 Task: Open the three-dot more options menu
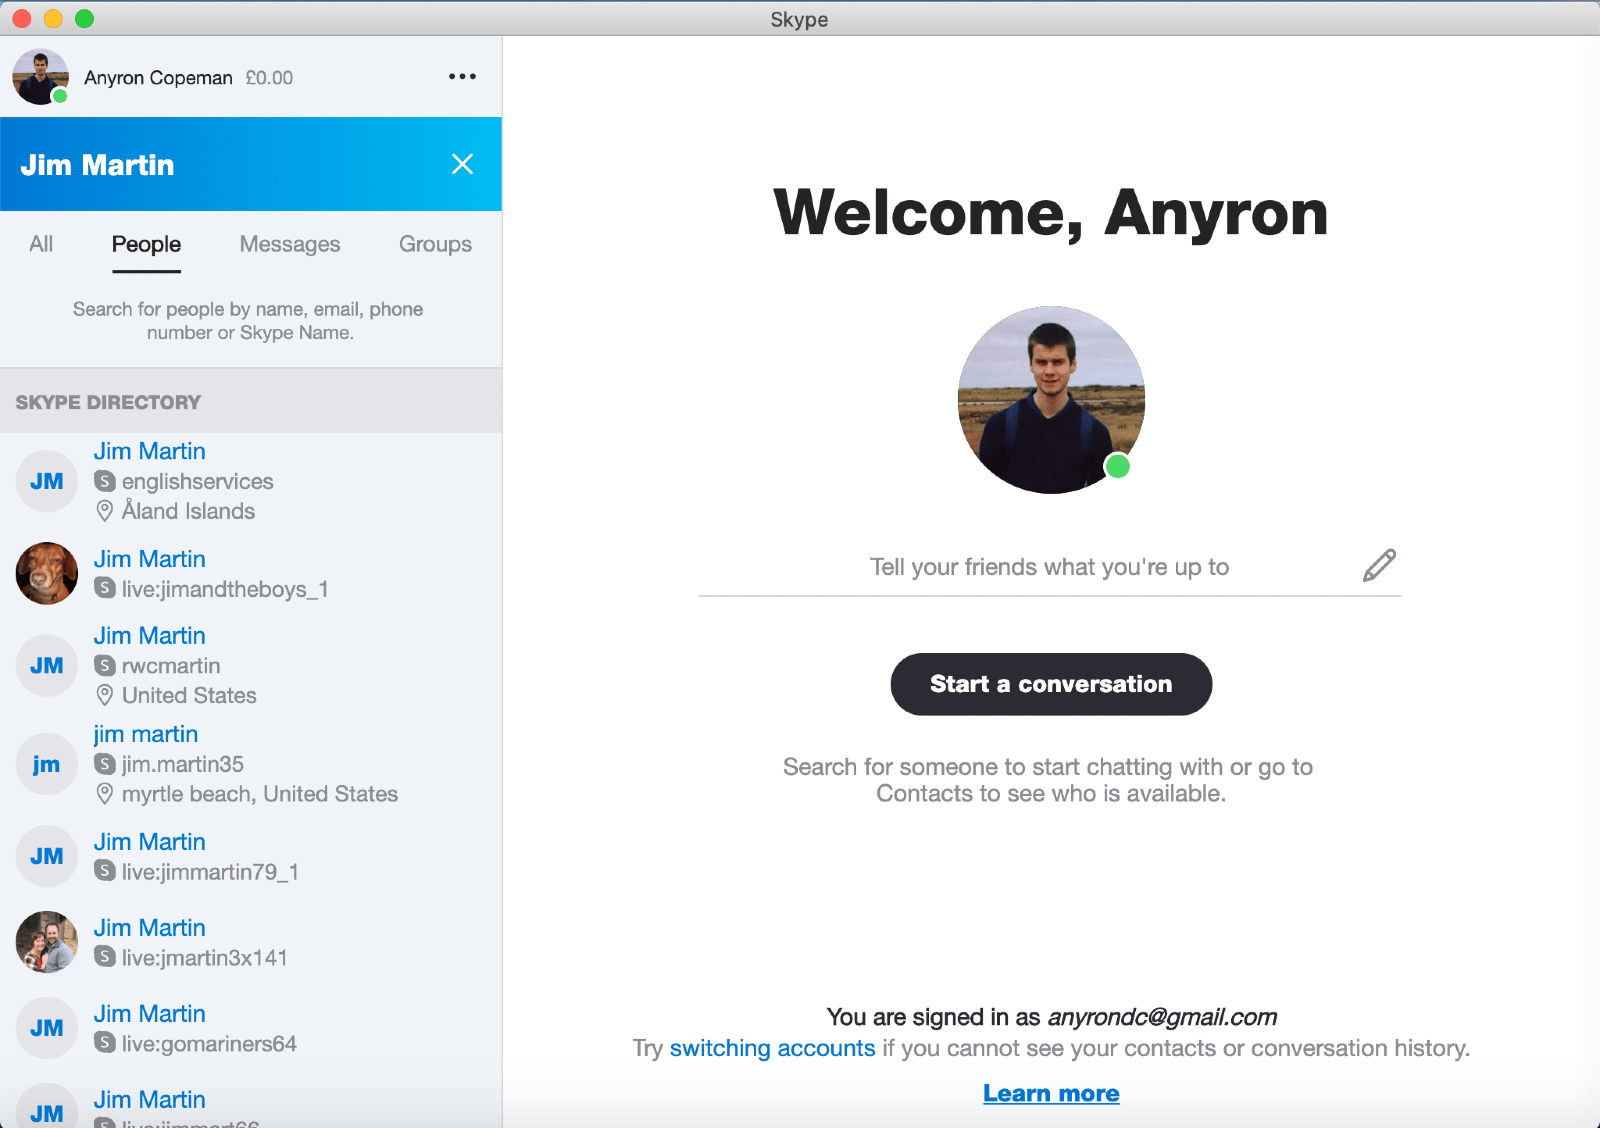pos(462,77)
